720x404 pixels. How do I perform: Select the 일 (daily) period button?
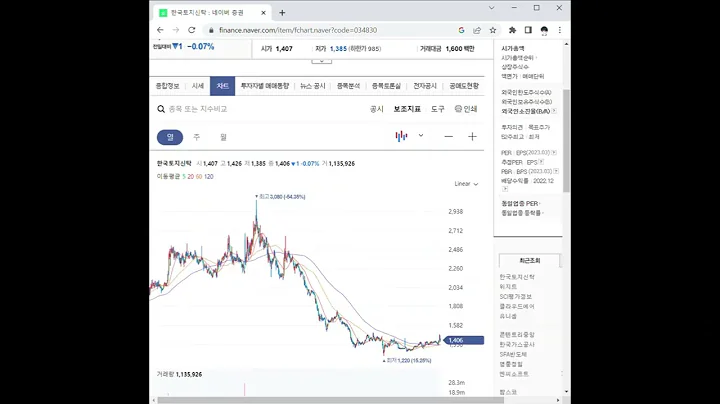[170, 137]
